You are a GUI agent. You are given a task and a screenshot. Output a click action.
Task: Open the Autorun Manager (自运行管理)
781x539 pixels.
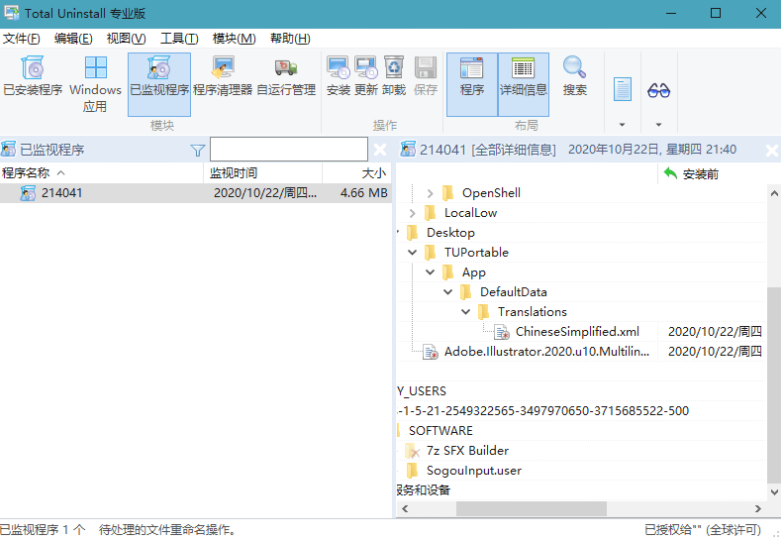click(x=286, y=76)
